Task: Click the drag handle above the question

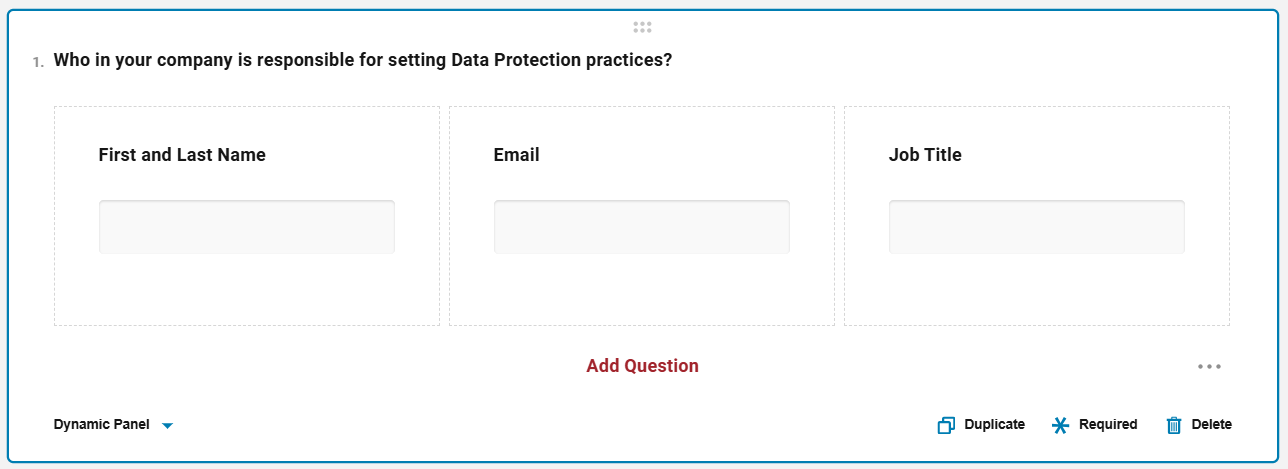Action: [x=642, y=27]
